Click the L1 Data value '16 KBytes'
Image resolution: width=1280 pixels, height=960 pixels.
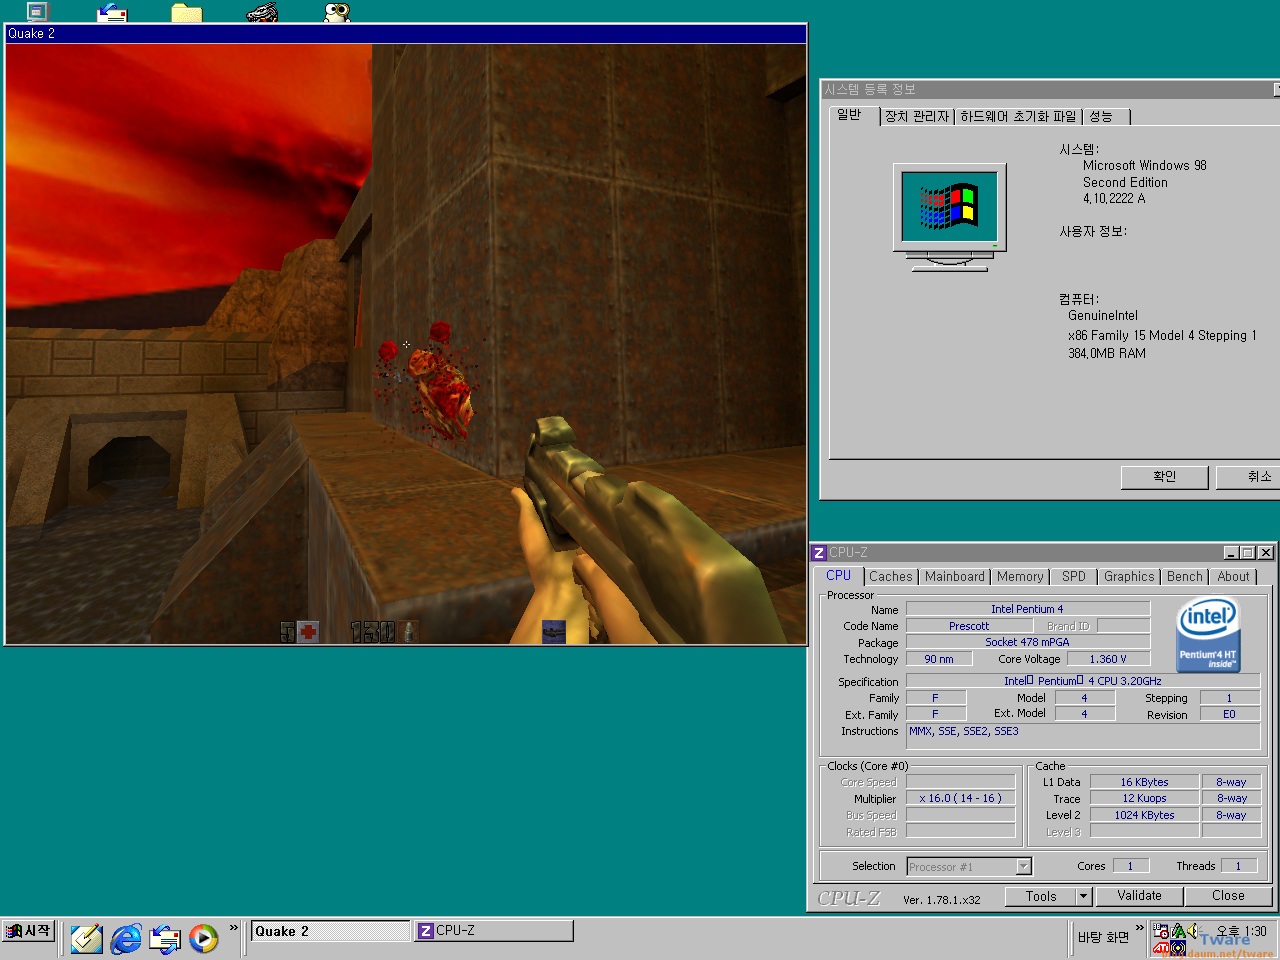[1144, 782]
